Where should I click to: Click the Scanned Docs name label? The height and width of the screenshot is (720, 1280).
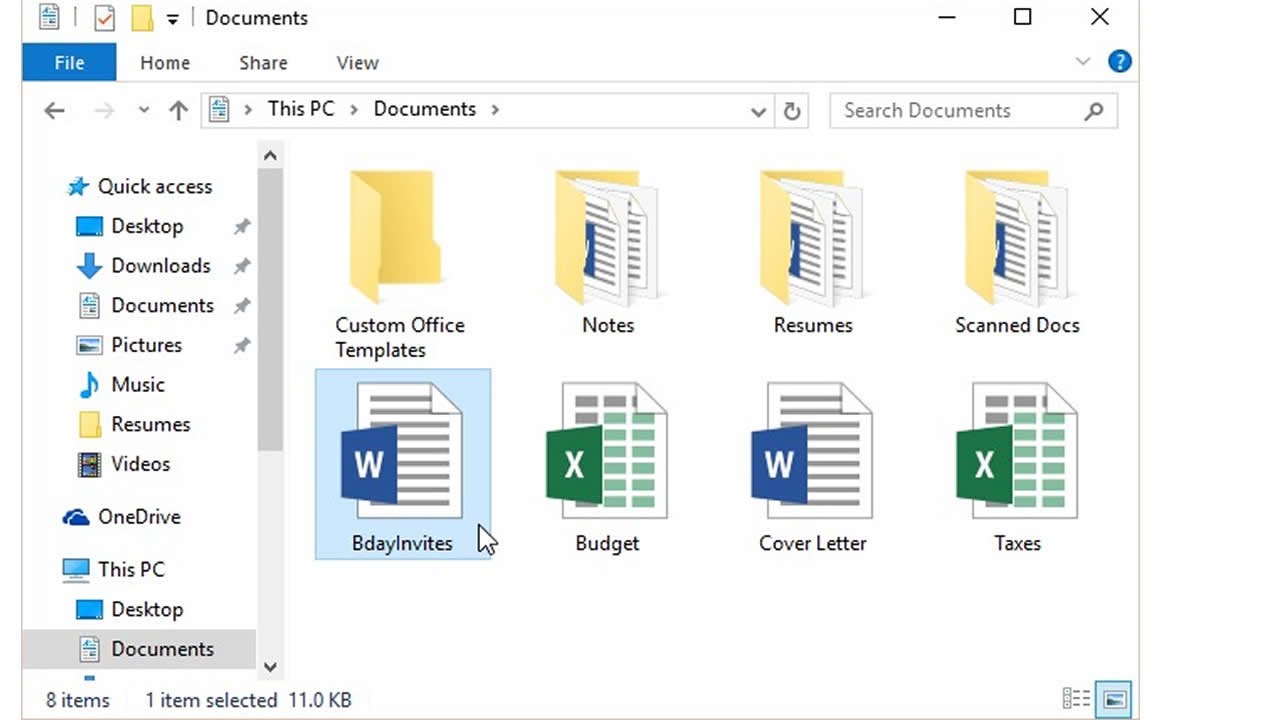pyautogui.click(x=1017, y=326)
